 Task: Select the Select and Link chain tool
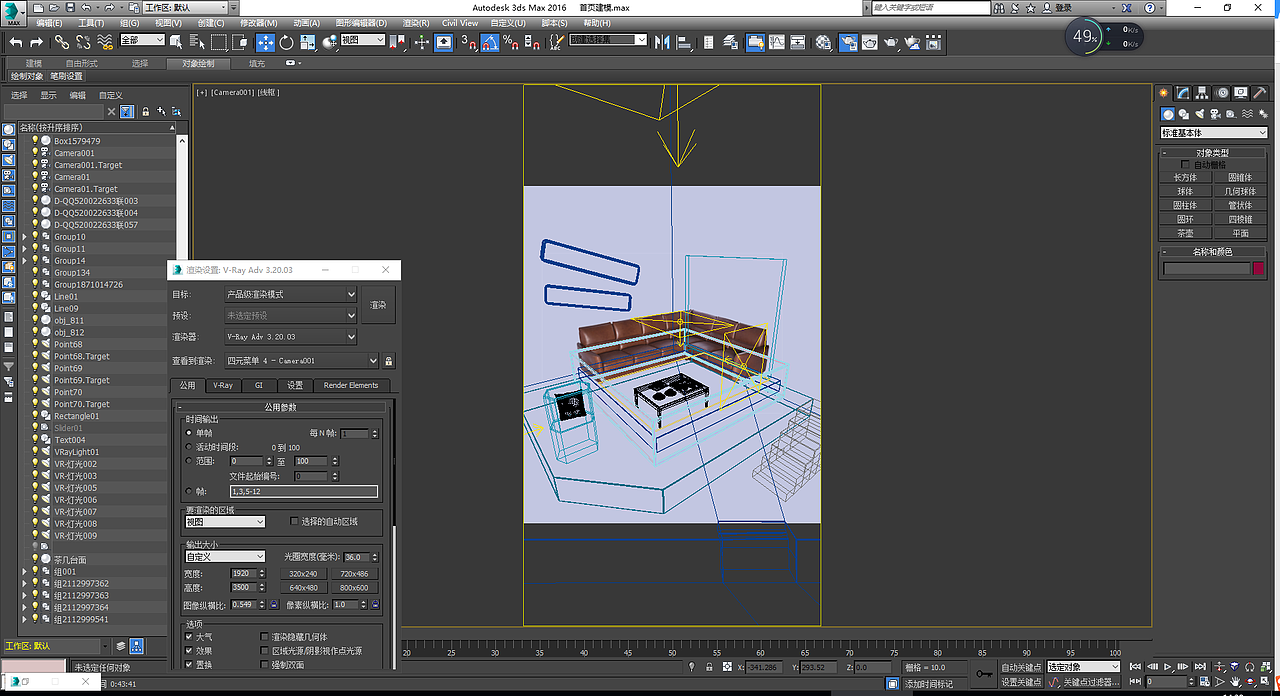coord(62,42)
